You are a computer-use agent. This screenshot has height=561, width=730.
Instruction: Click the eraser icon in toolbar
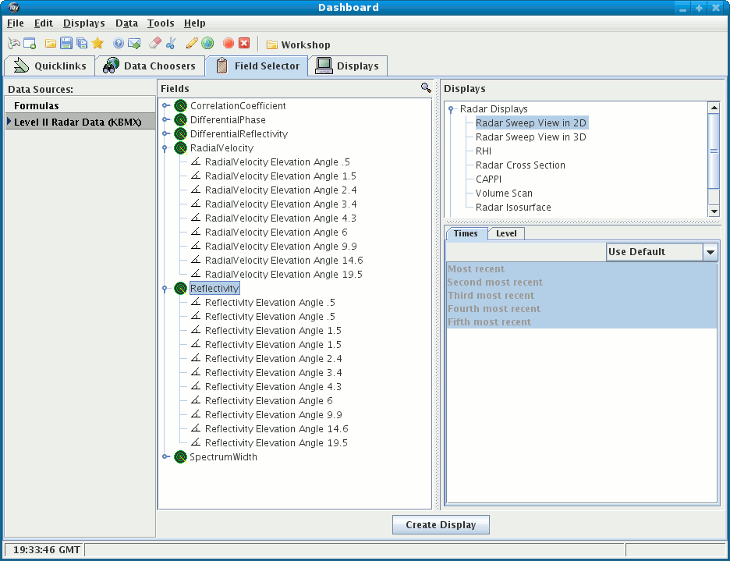point(154,44)
